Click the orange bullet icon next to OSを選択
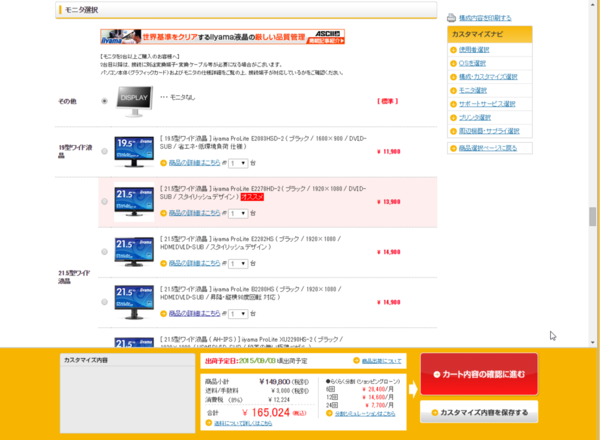Viewport: 600px width, 440px height. click(453, 64)
